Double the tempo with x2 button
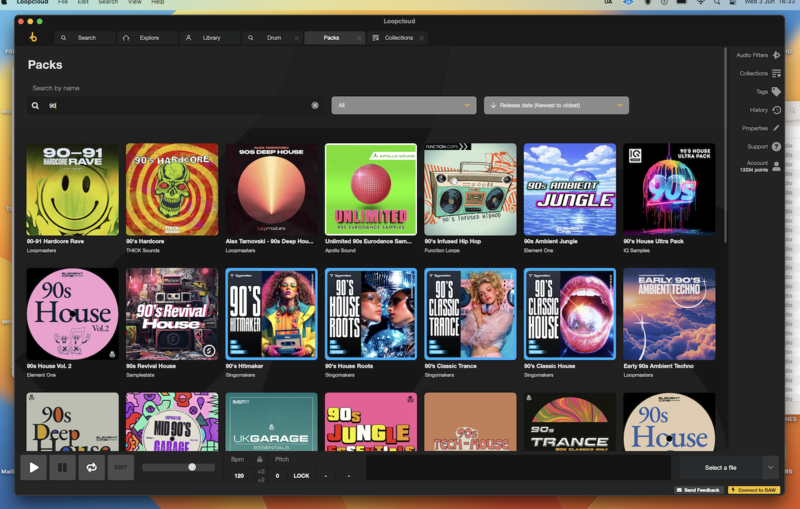The image size is (800, 509). [261, 472]
